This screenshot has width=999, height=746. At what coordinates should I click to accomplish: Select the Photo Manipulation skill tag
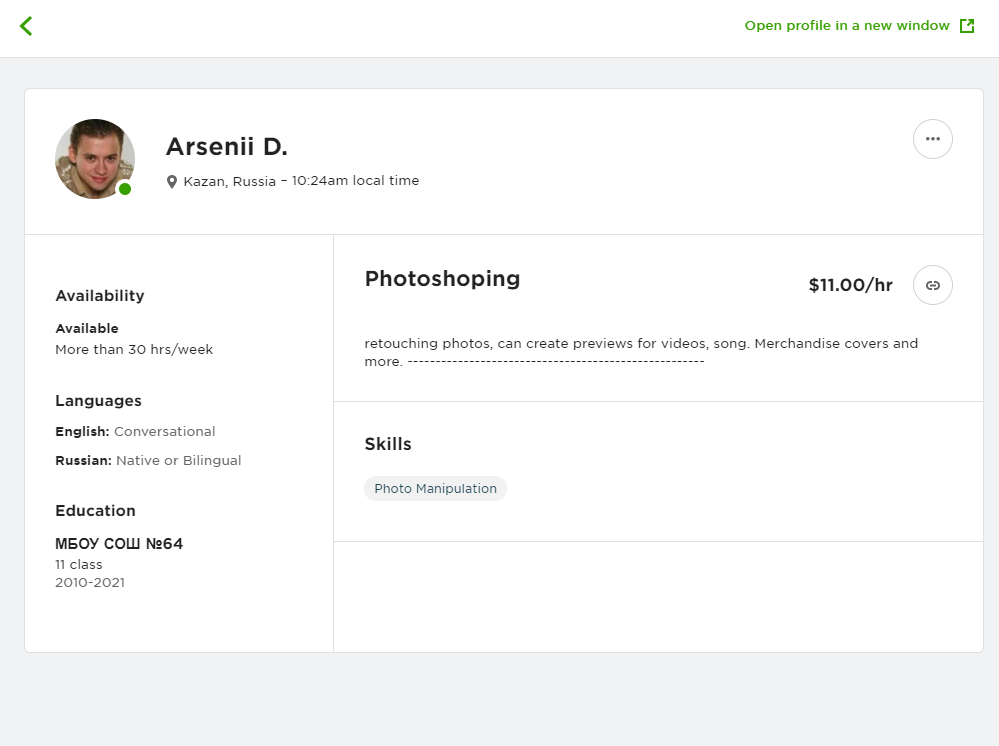(435, 489)
